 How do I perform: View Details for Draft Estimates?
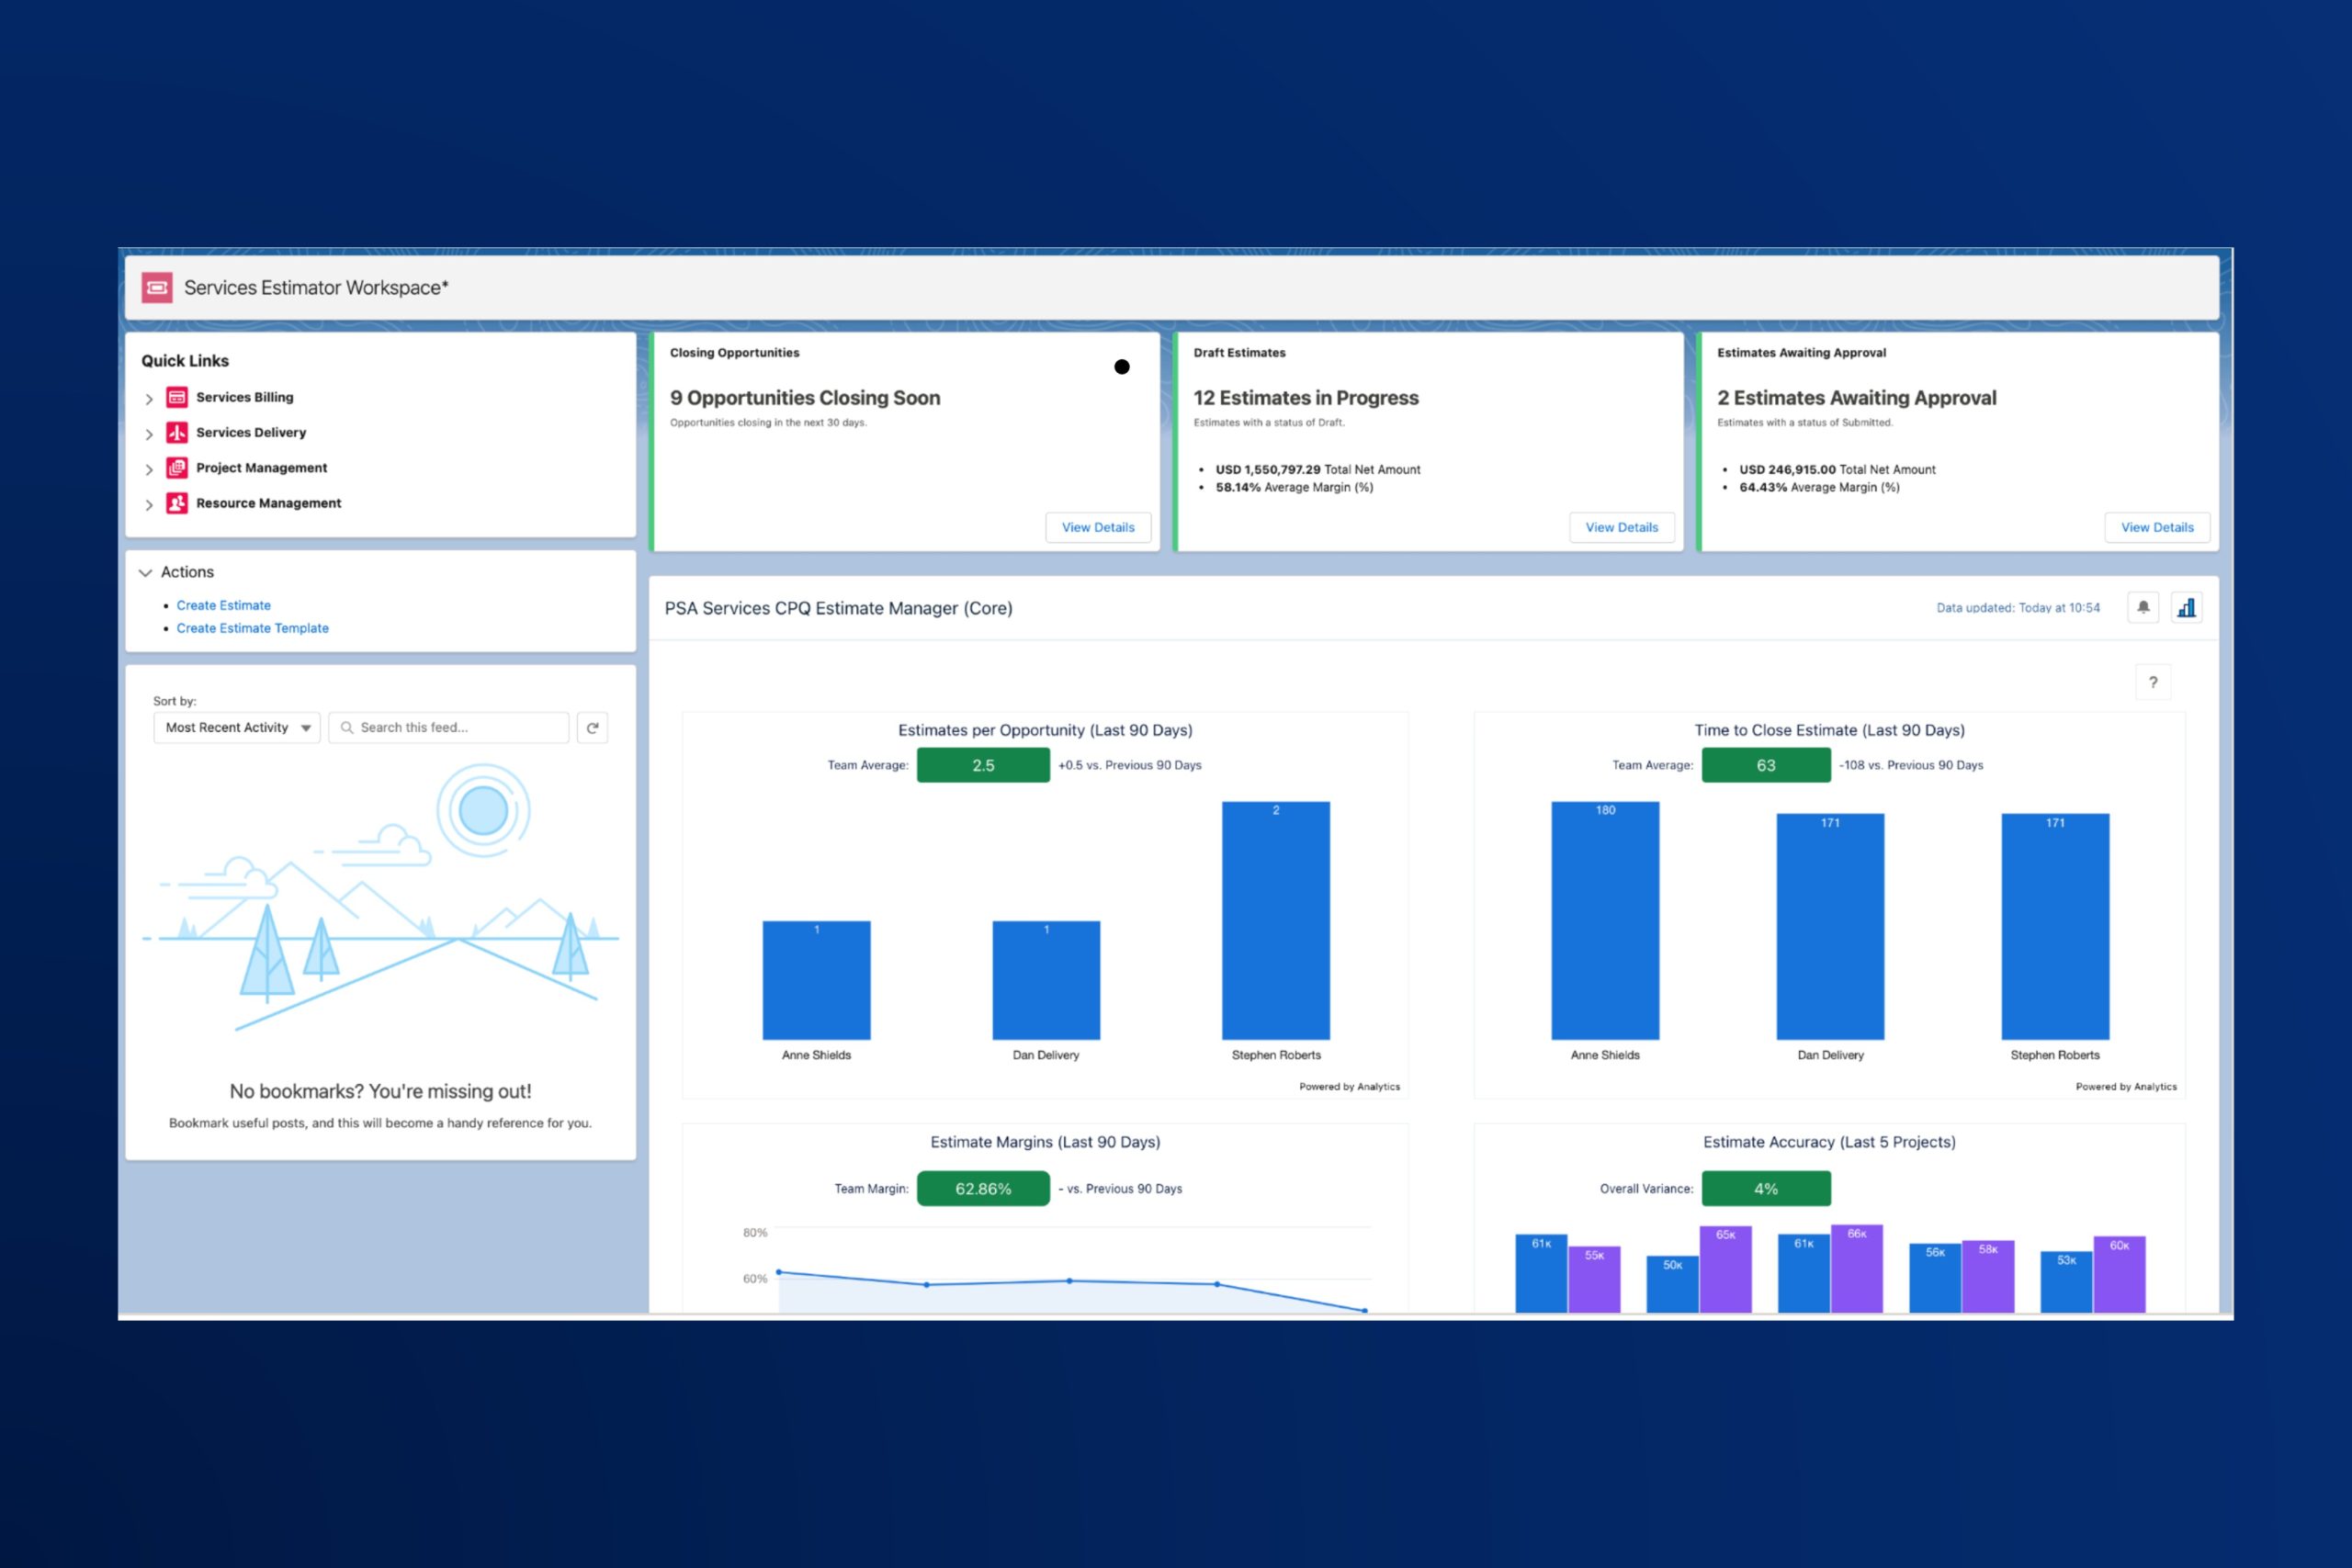point(1621,527)
